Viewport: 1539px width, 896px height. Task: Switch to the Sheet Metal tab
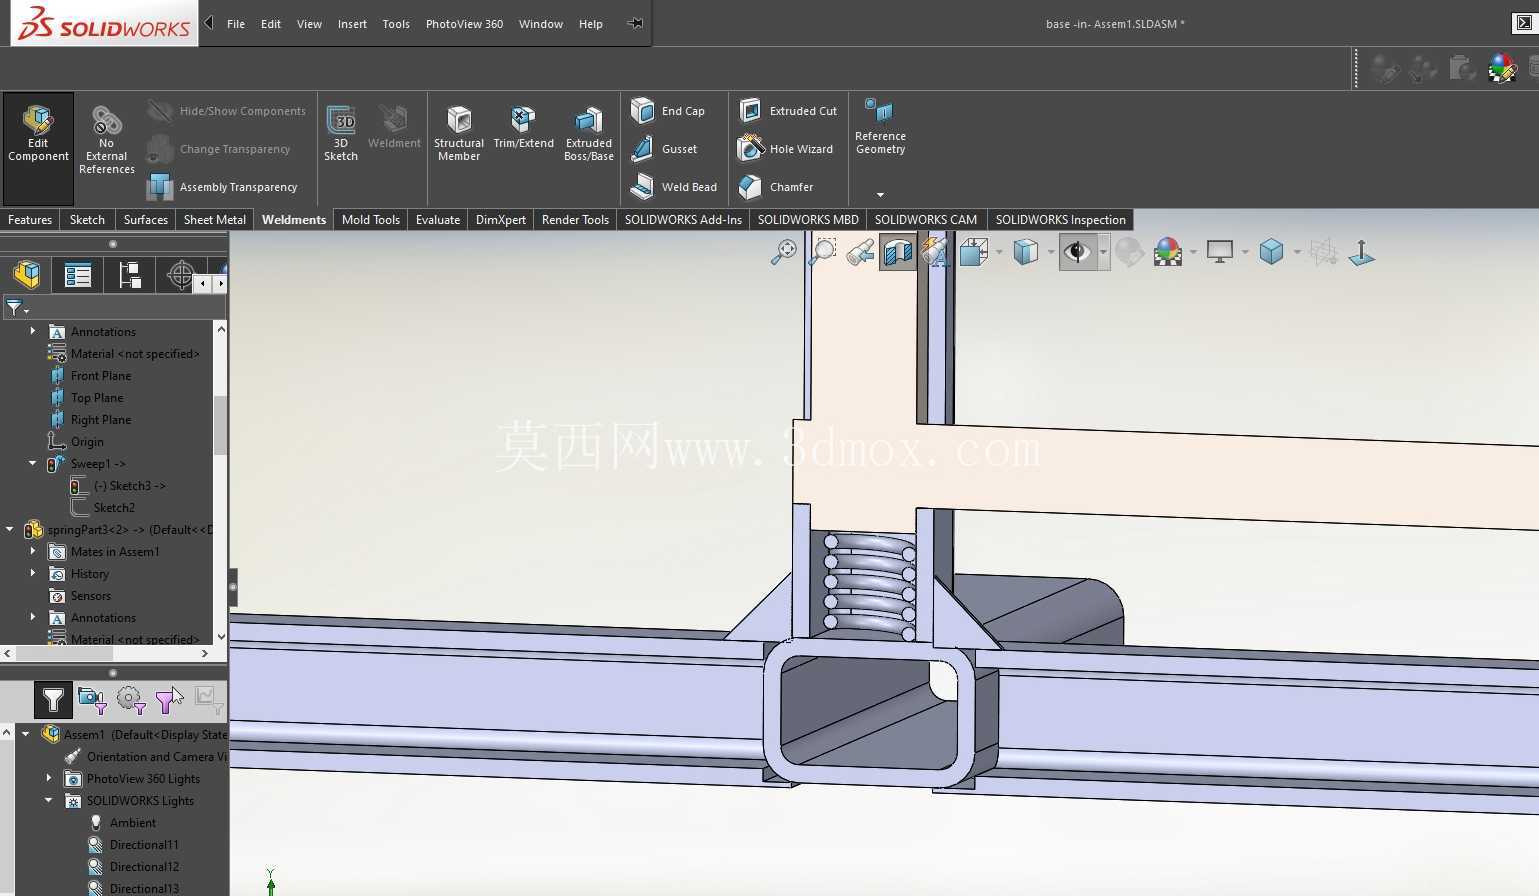pos(215,220)
